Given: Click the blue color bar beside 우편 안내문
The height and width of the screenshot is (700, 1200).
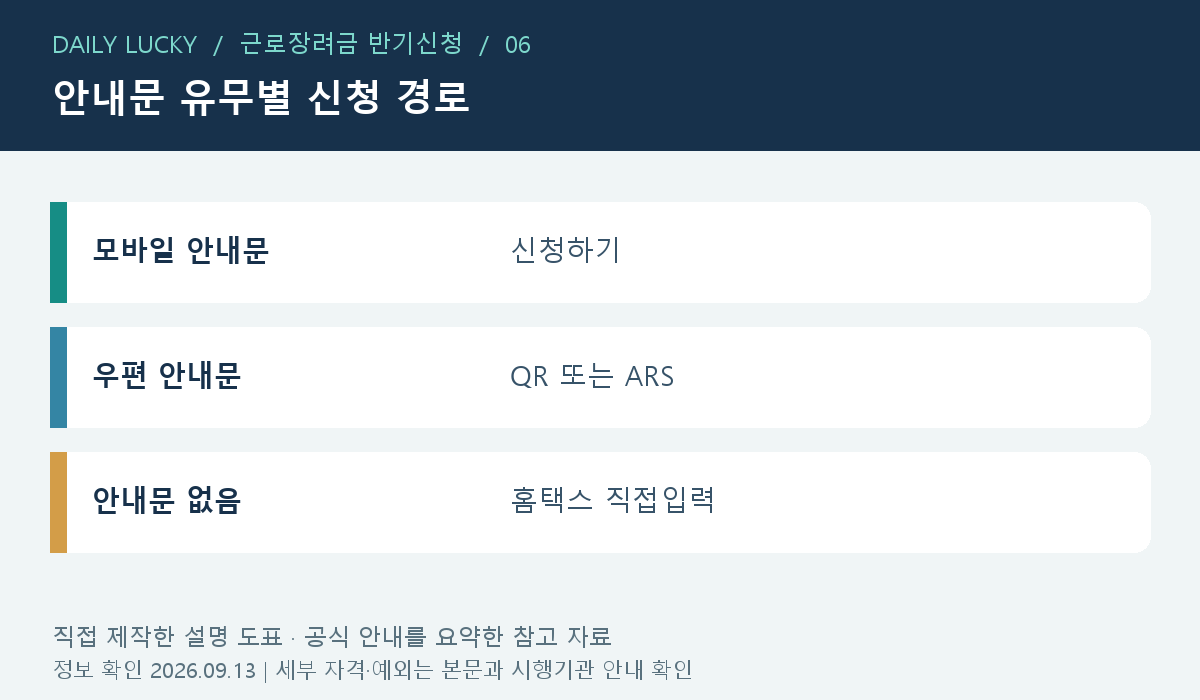Looking at the screenshot, I should 58,377.
